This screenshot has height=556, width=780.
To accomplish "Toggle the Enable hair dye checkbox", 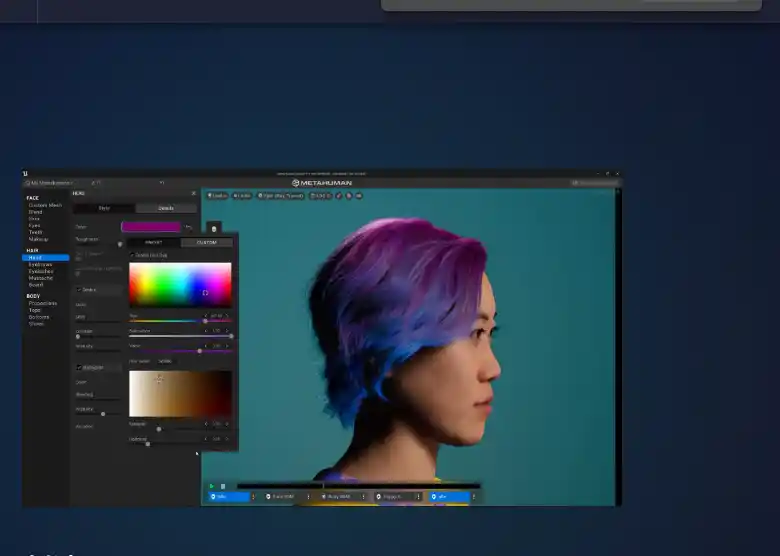I will (132, 255).
